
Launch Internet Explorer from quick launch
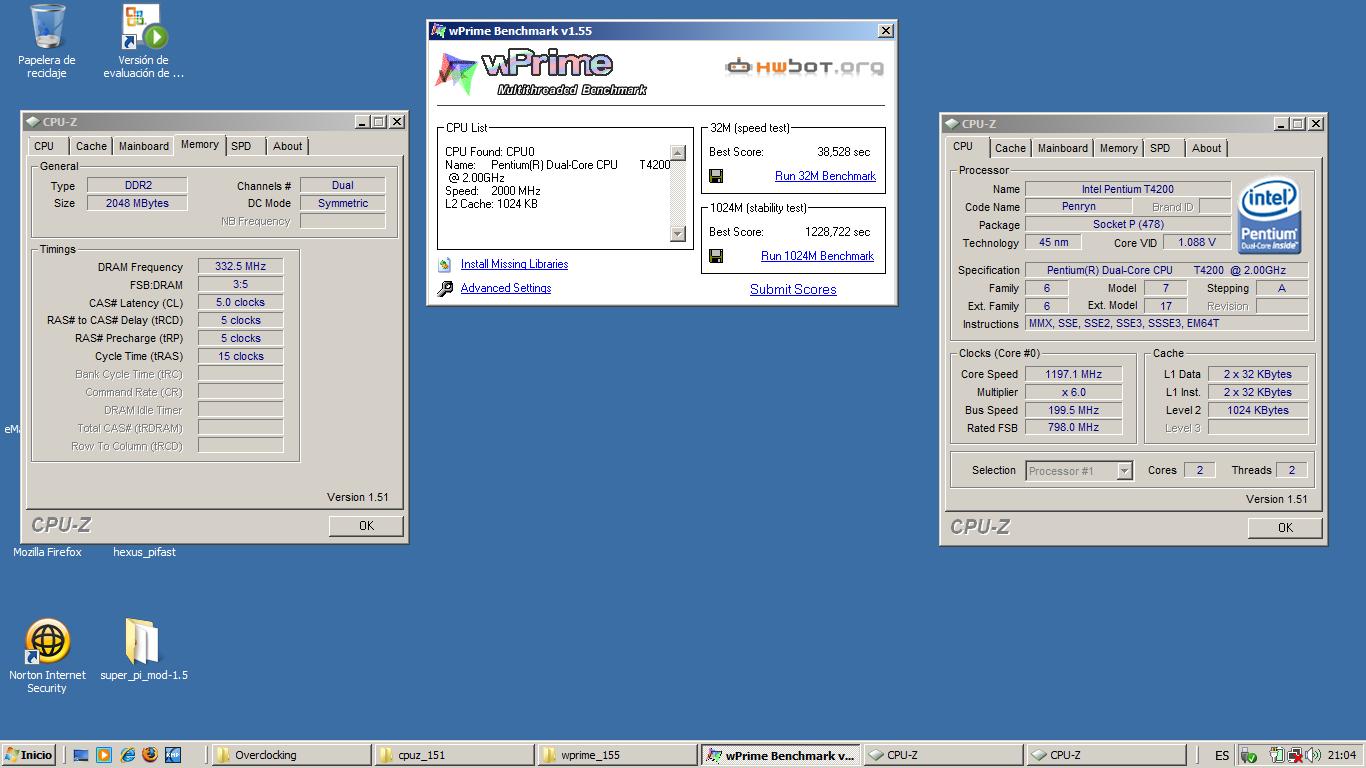pos(127,755)
